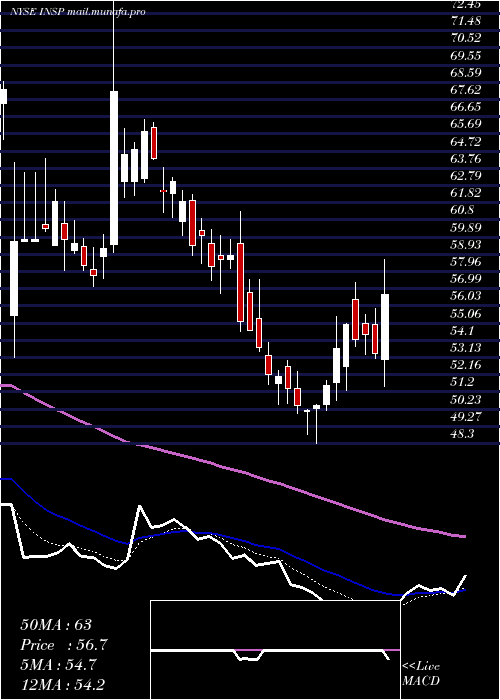Click the long red candlestick starting at 58.93

click(241, 282)
